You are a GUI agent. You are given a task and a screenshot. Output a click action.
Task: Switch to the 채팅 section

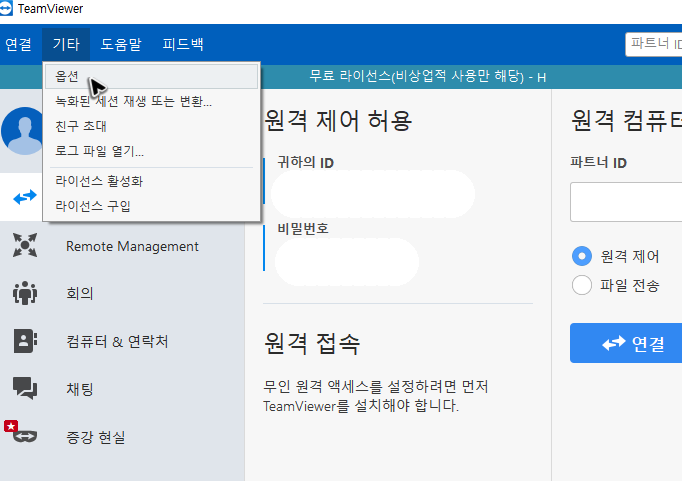80,389
